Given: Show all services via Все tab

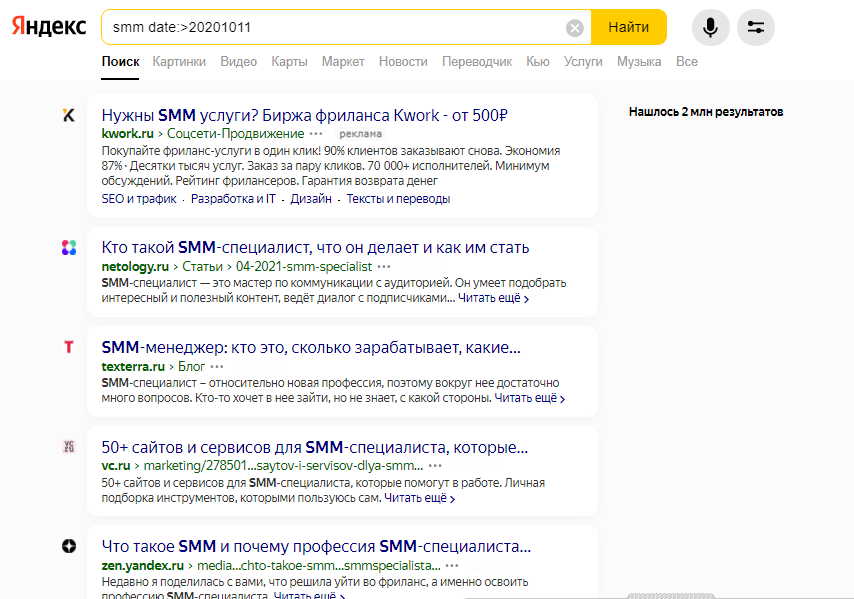Looking at the screenshot, I should pos(687,62).
